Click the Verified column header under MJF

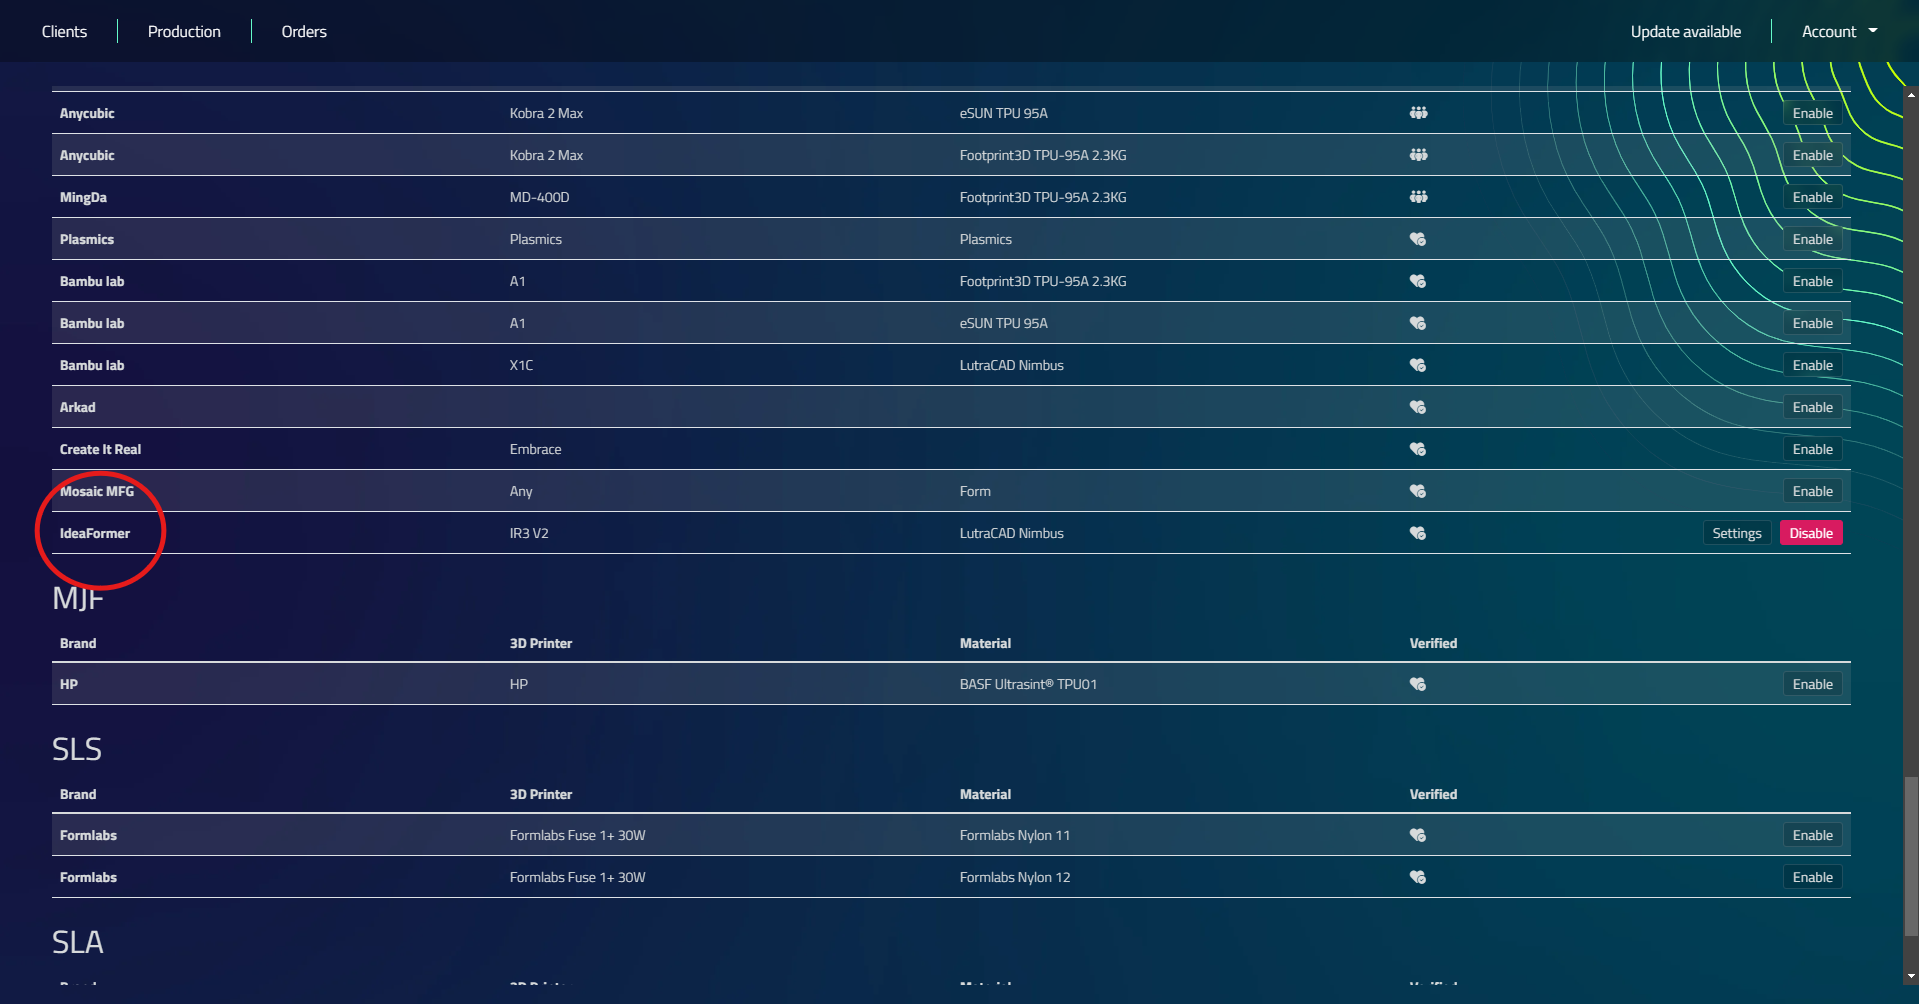pyautogui.click(x=1433, y=643)
